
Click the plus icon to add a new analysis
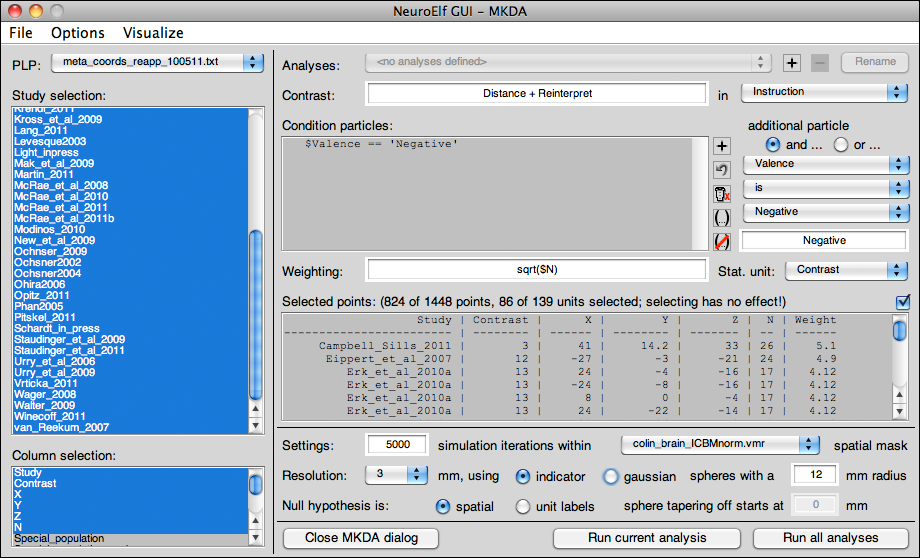[x=792, y=63]
